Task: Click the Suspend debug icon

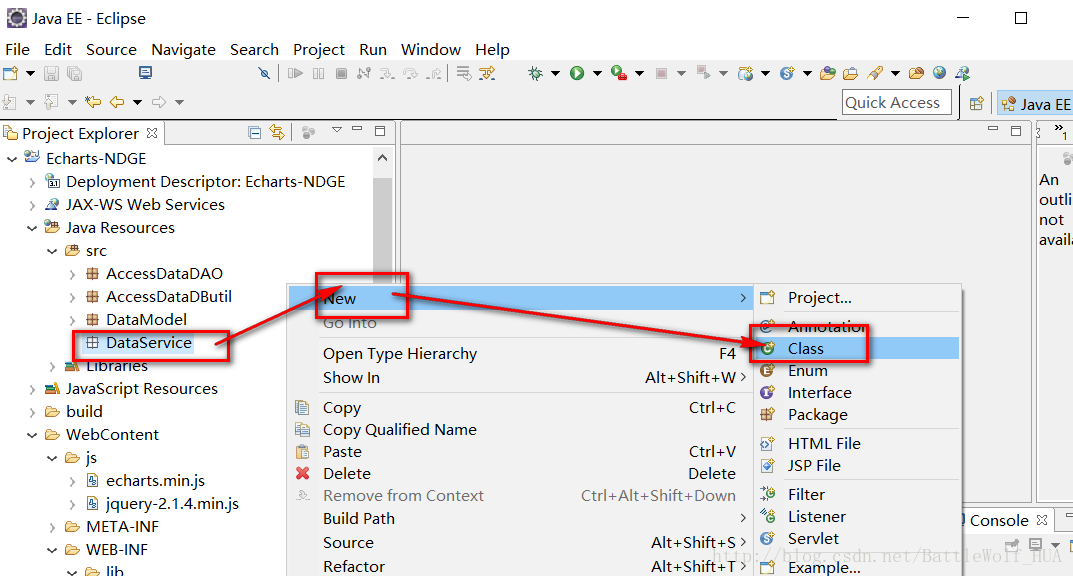Action: [x=318, y=73]
